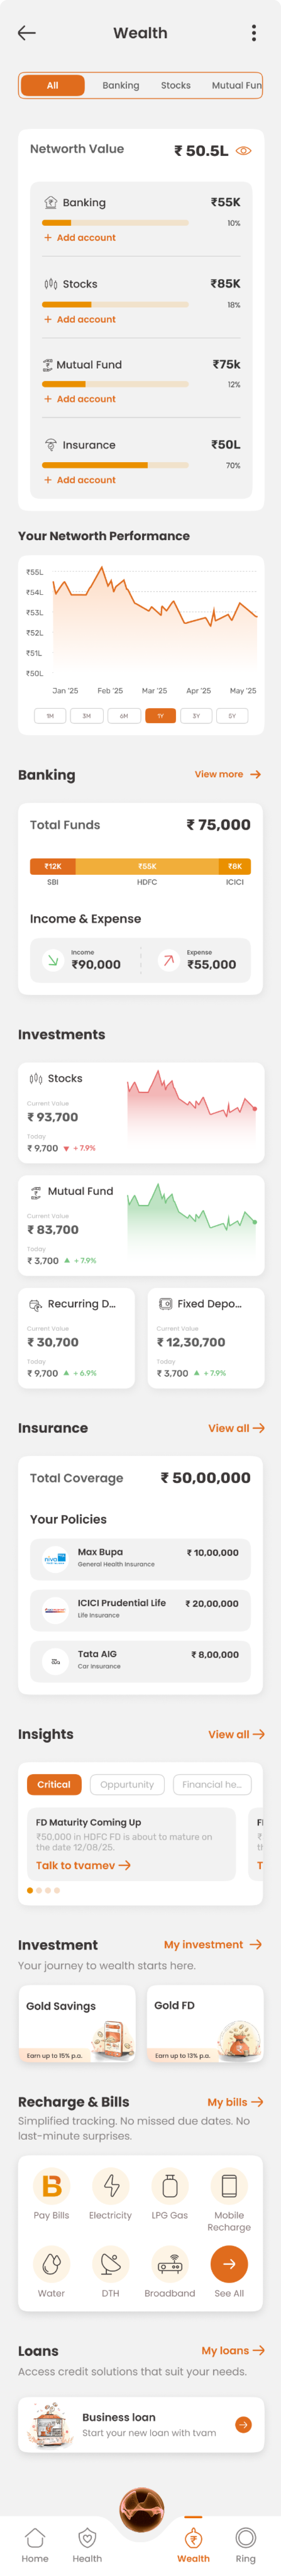Switch chart range to 6M
The image size is (281, 2576).
pos(123,716)
